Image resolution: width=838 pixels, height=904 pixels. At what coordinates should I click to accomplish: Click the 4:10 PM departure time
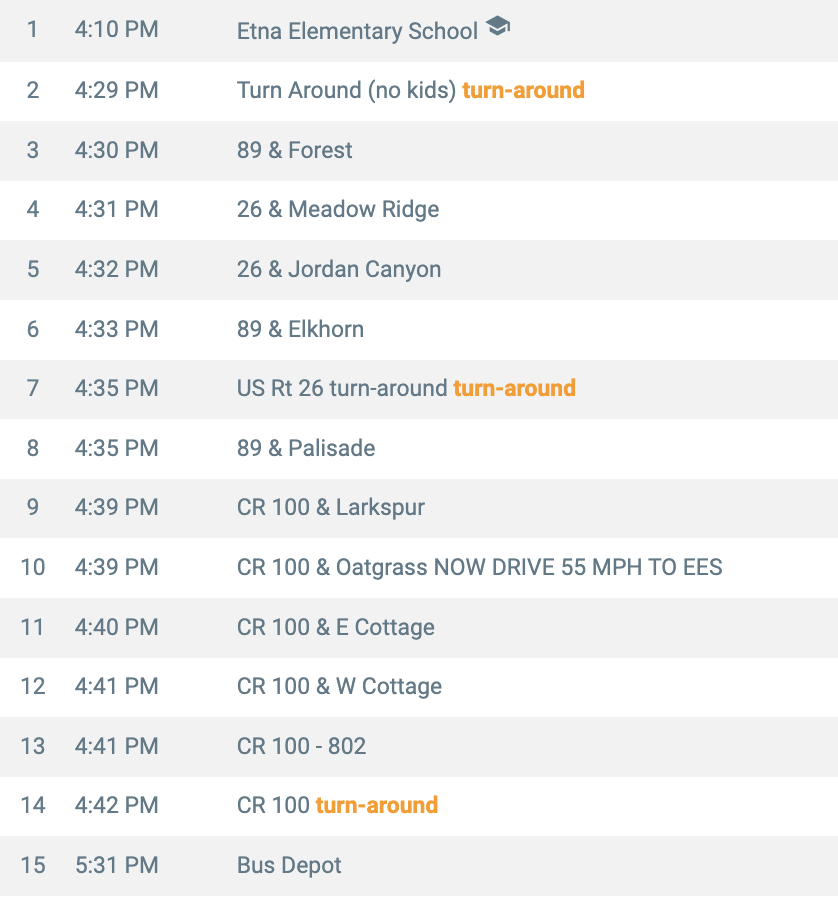116,30
